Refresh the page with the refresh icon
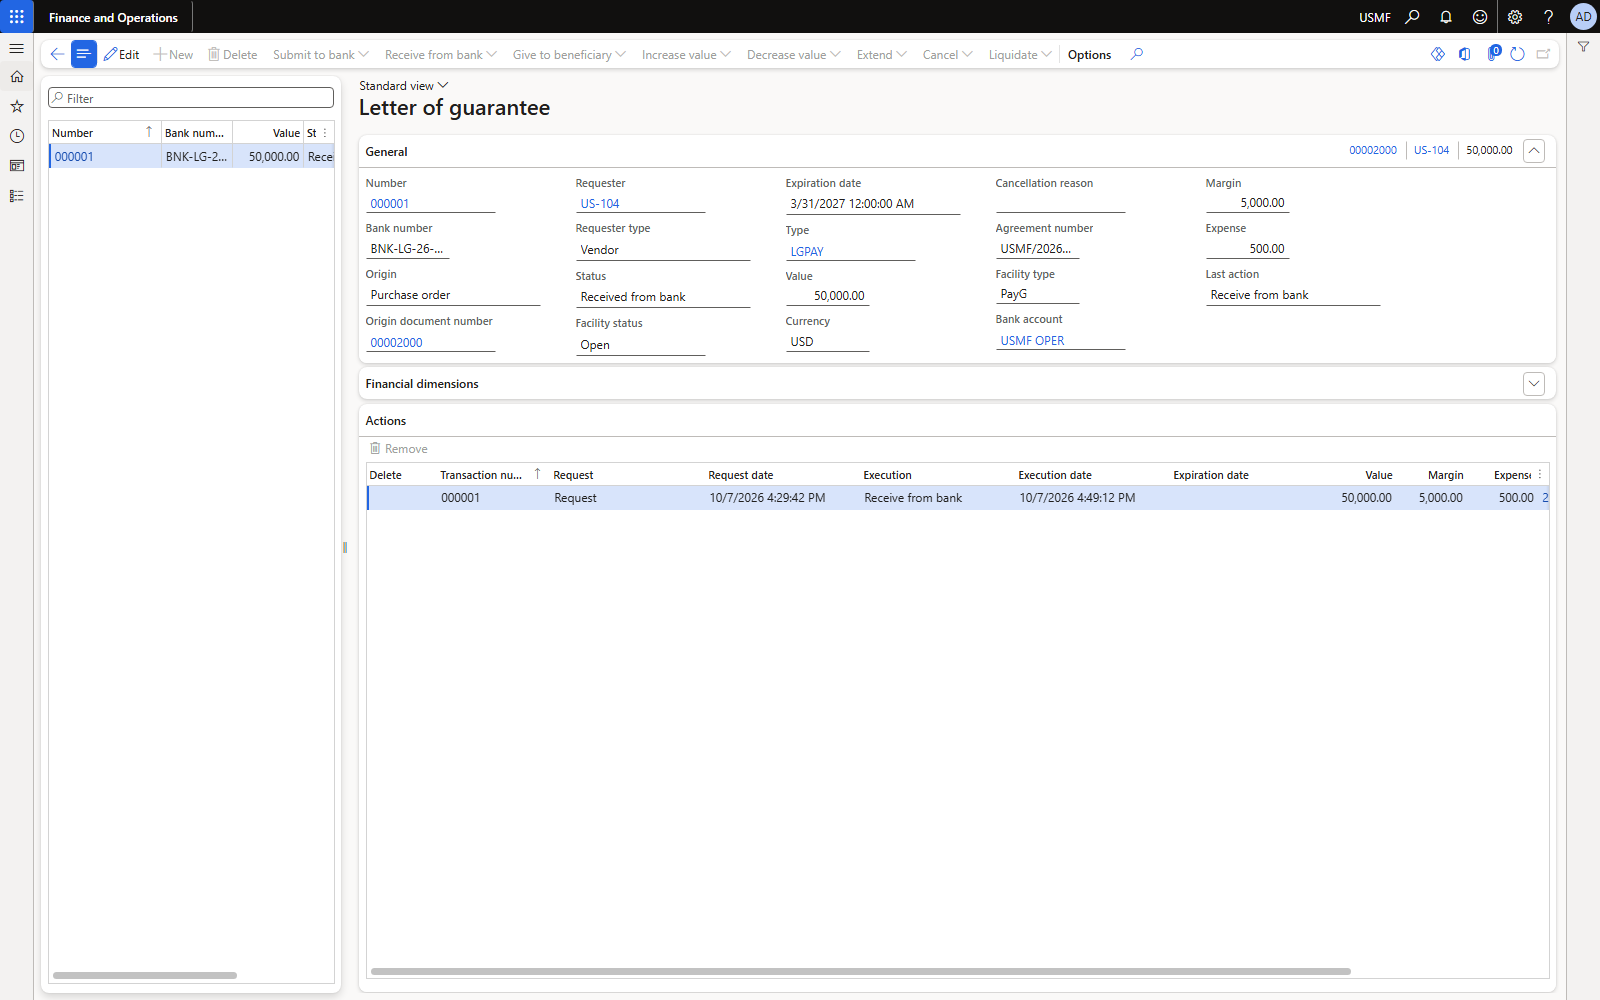The image size is (1600, 1000). click(x=1518, y=54)
